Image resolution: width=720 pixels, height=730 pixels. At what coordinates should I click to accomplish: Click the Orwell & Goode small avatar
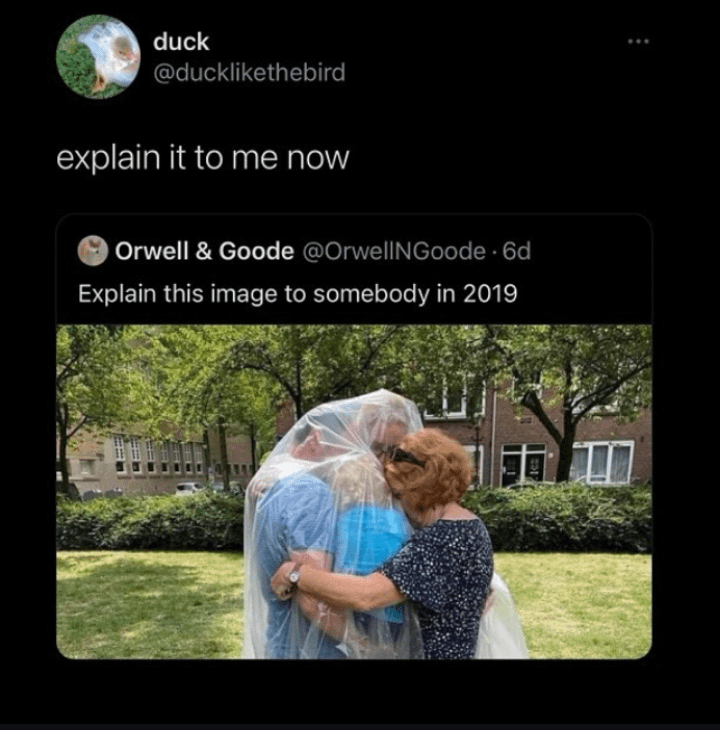pos(93,250)
